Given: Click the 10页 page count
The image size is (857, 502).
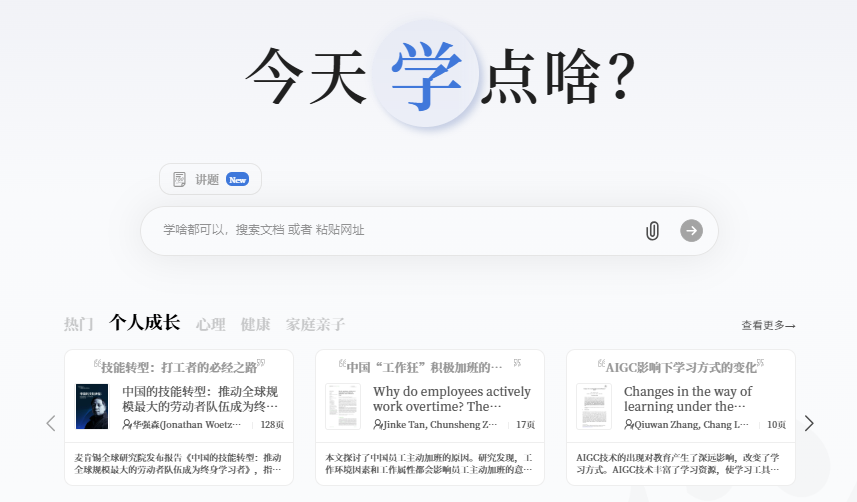Looking at the screenshot, I should coord(777,424).
